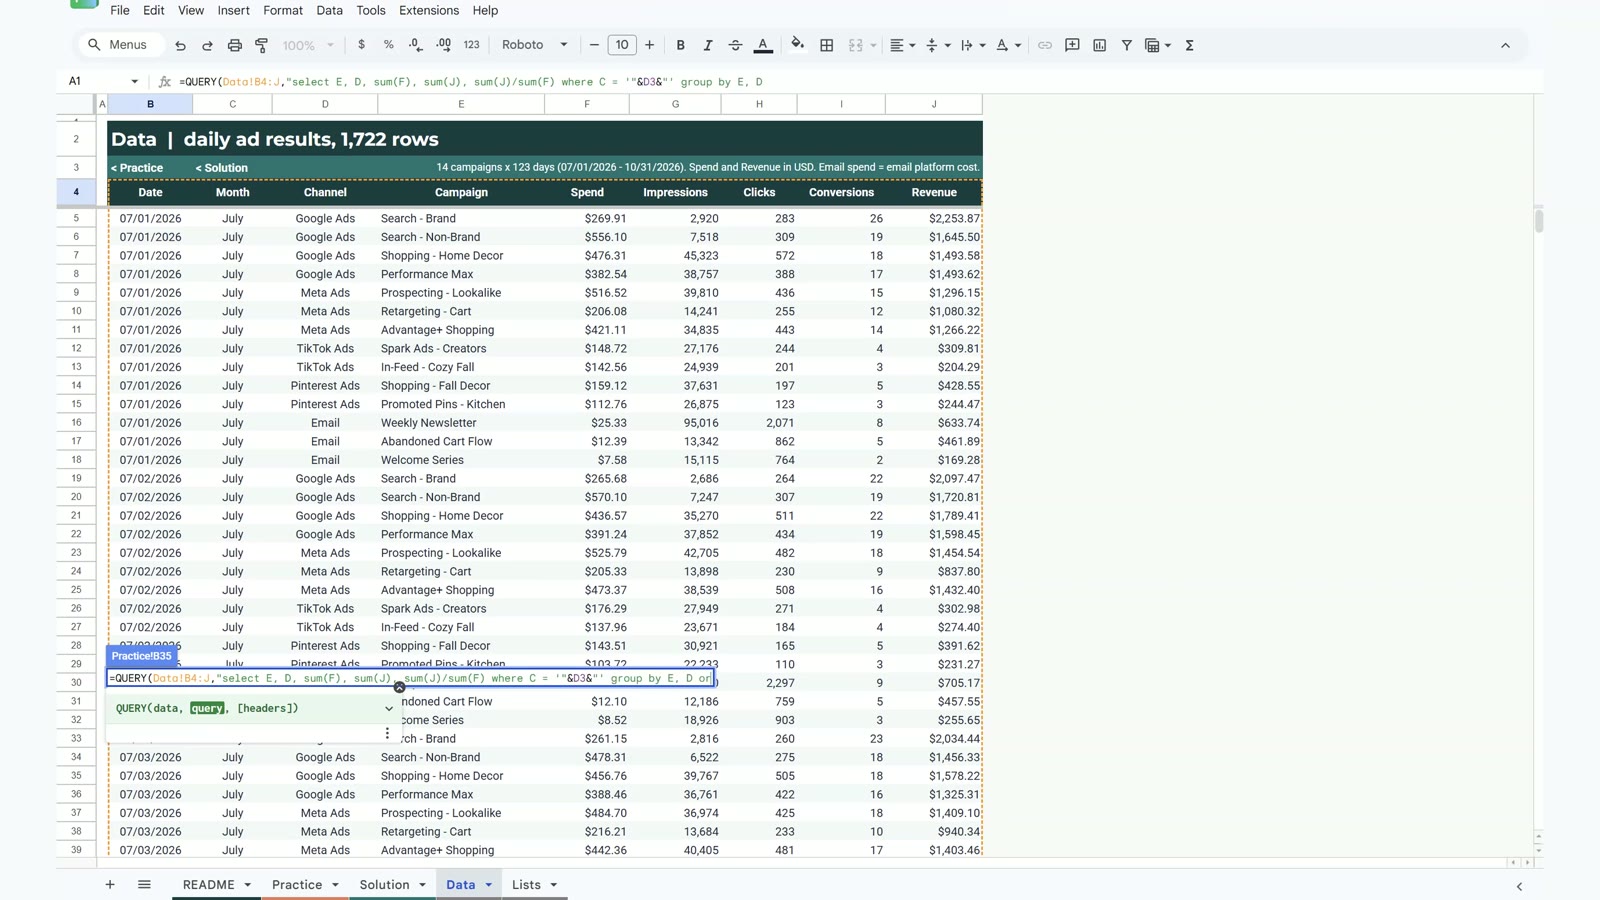Open the Format menu
The width and height of the screenshot is (1600, 900).
pos(282,10)
